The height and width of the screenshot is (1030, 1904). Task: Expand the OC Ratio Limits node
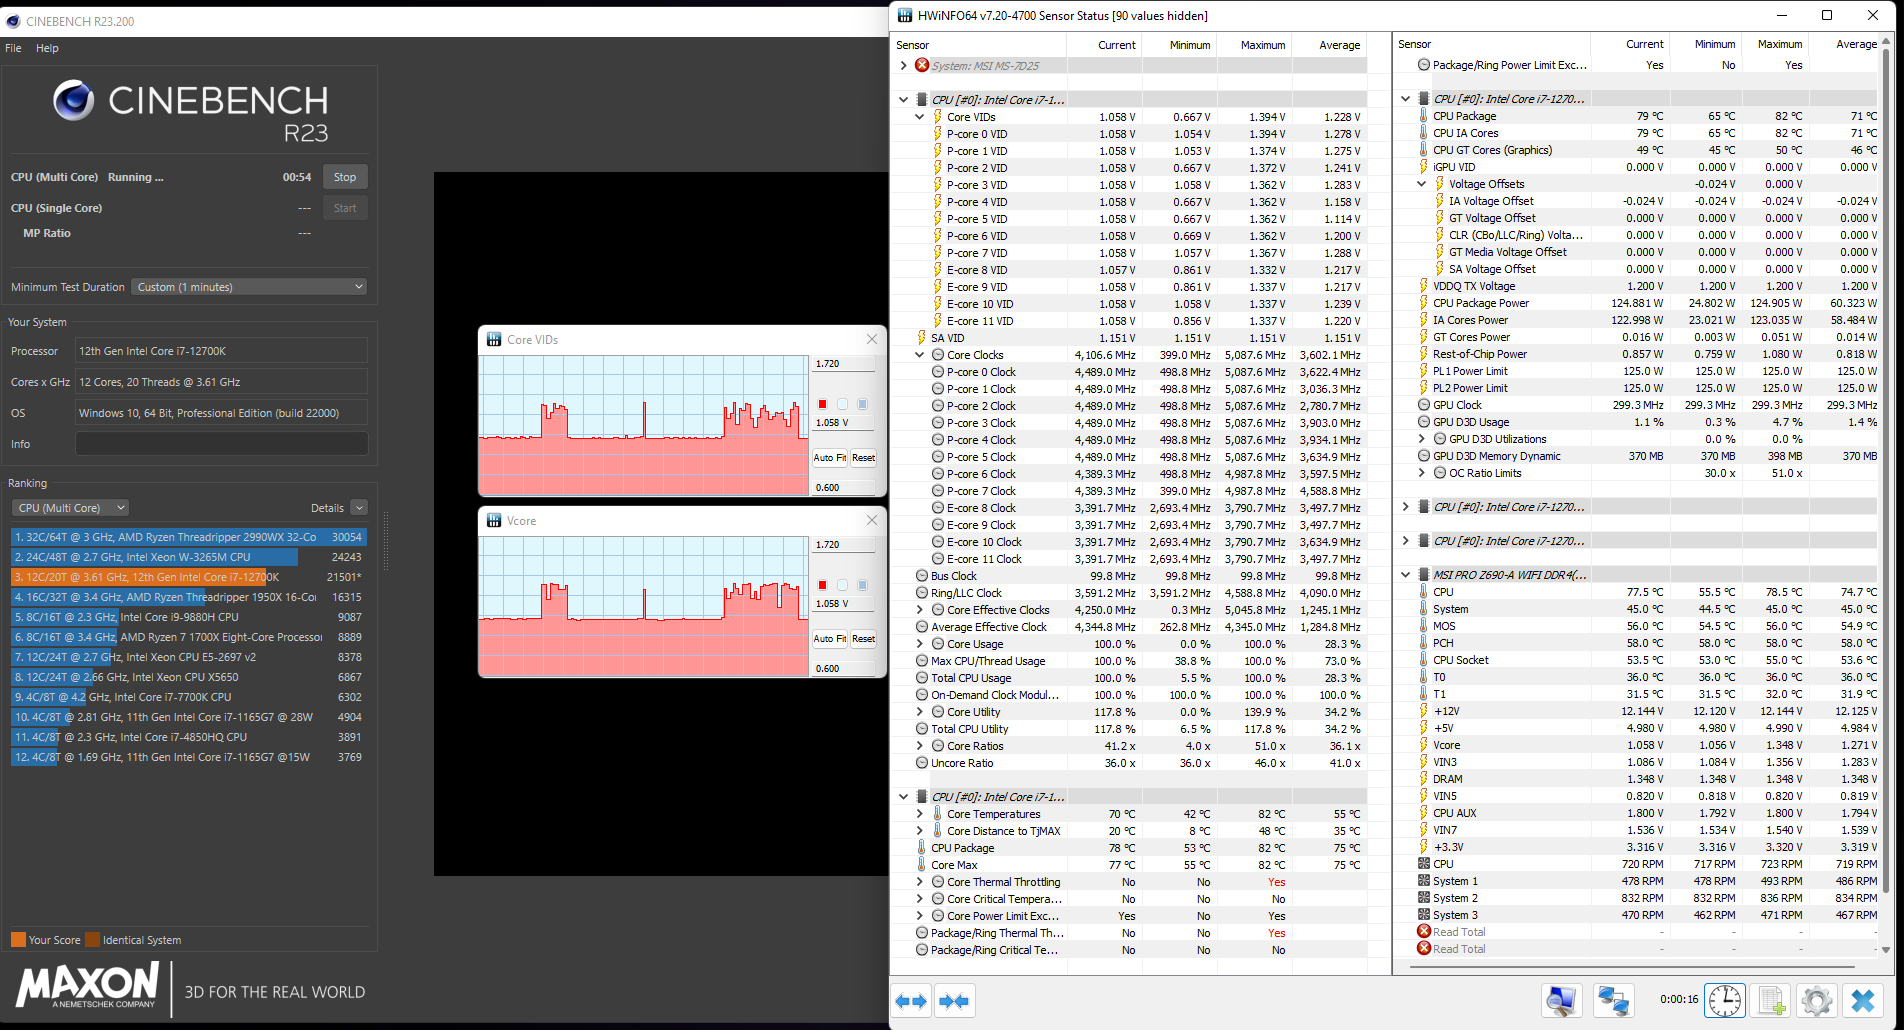click(1421, 473)
